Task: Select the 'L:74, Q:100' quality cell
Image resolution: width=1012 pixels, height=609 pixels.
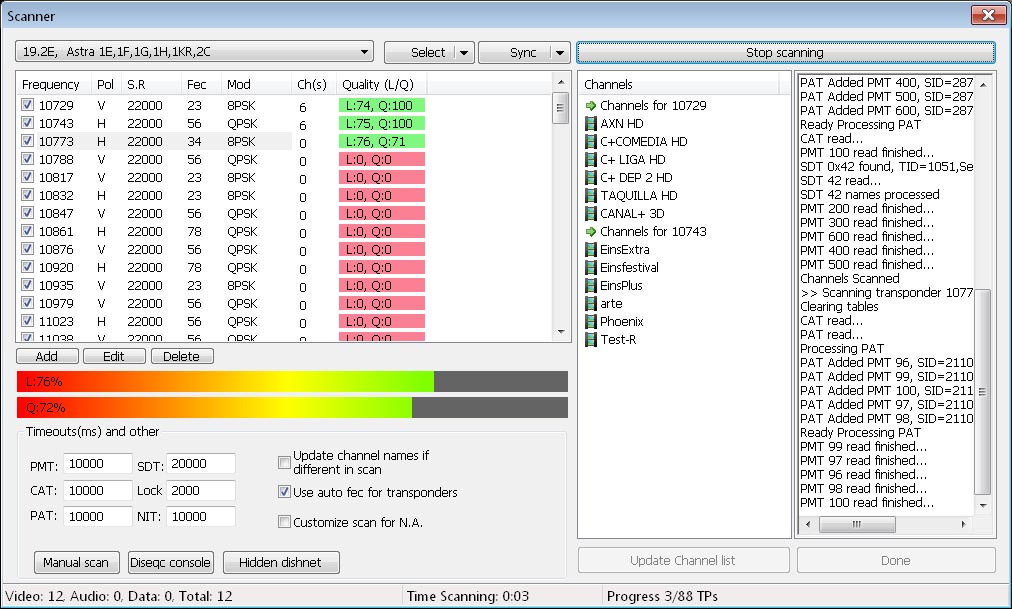Action: [382, 105]
